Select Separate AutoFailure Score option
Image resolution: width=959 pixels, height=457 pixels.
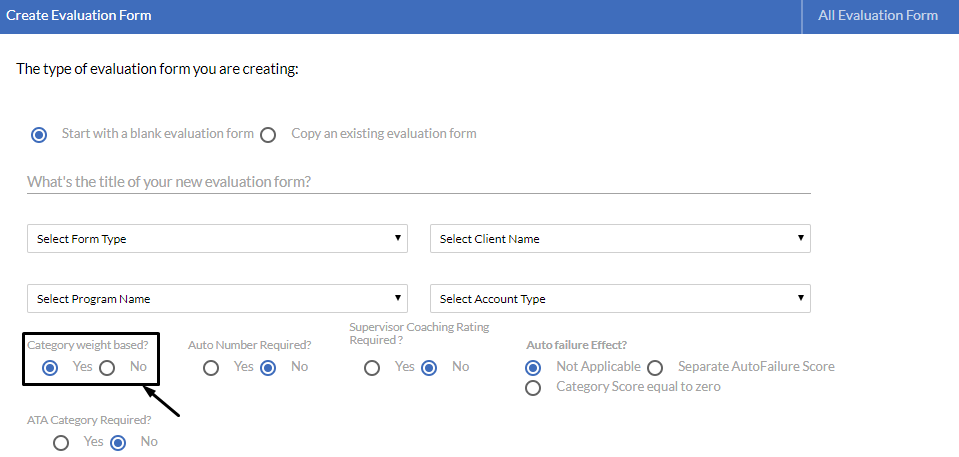point(655,368)
